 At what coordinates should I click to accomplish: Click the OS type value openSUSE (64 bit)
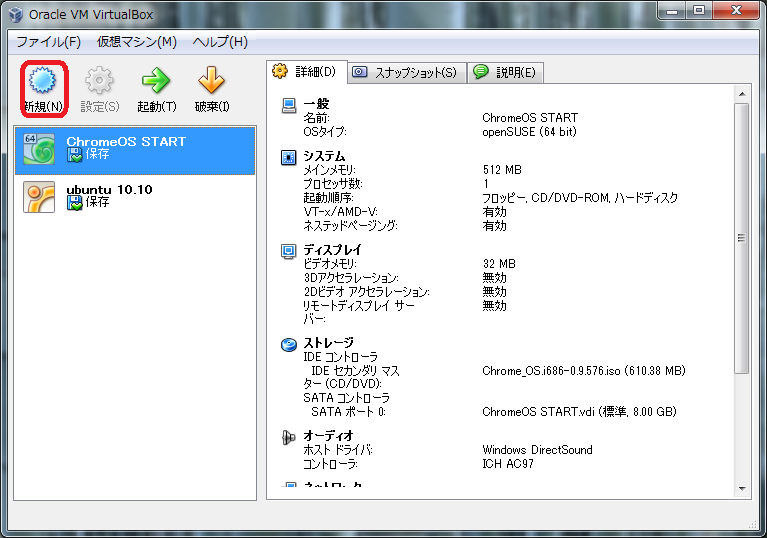pos(529,132)
